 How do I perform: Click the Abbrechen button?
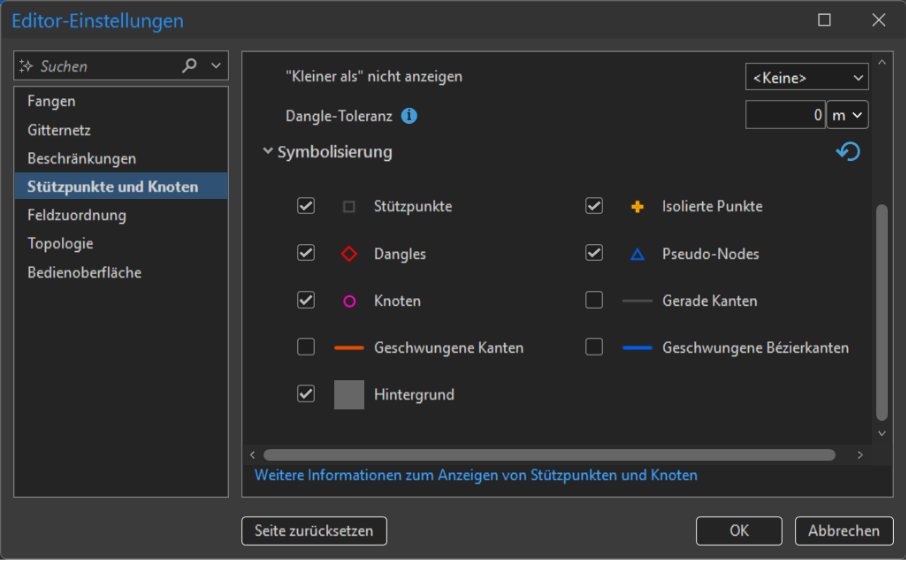tap(844, 531)
